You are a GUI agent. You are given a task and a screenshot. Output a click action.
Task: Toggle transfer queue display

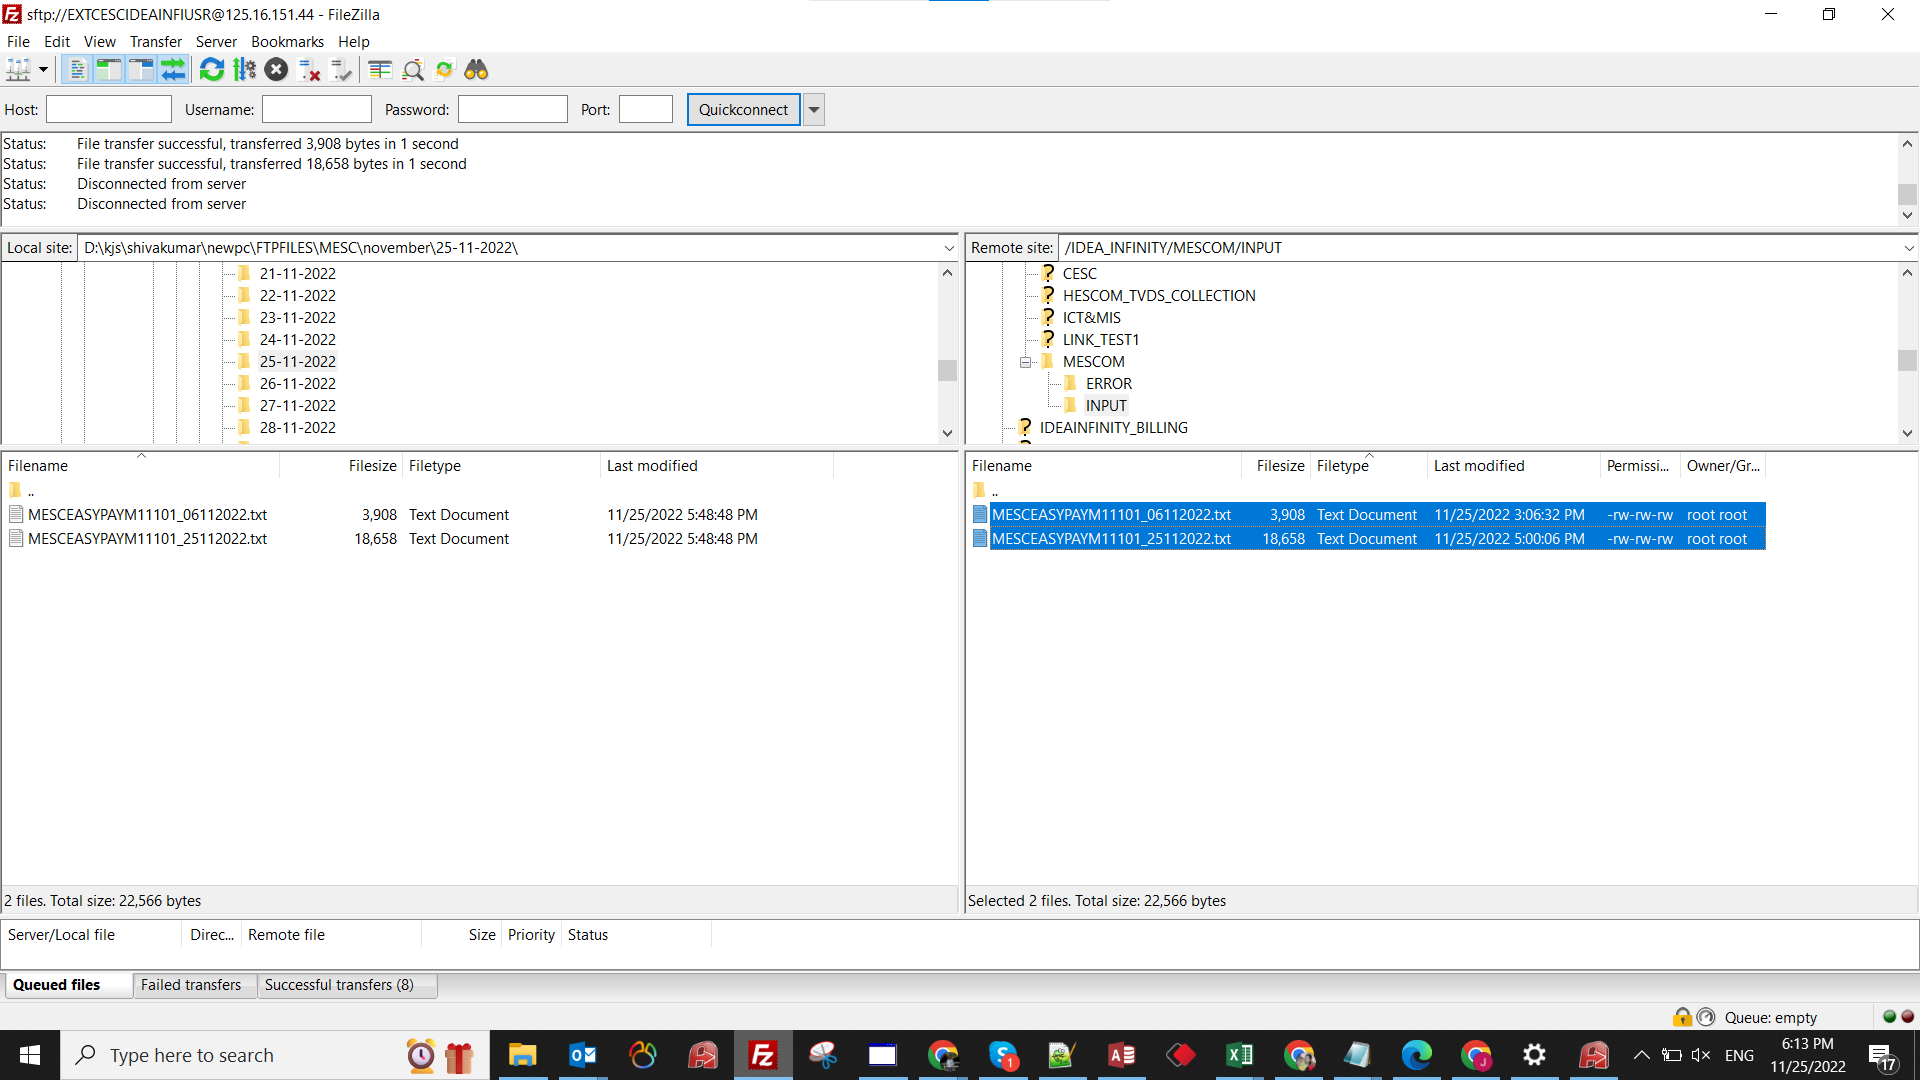(173, 70)
